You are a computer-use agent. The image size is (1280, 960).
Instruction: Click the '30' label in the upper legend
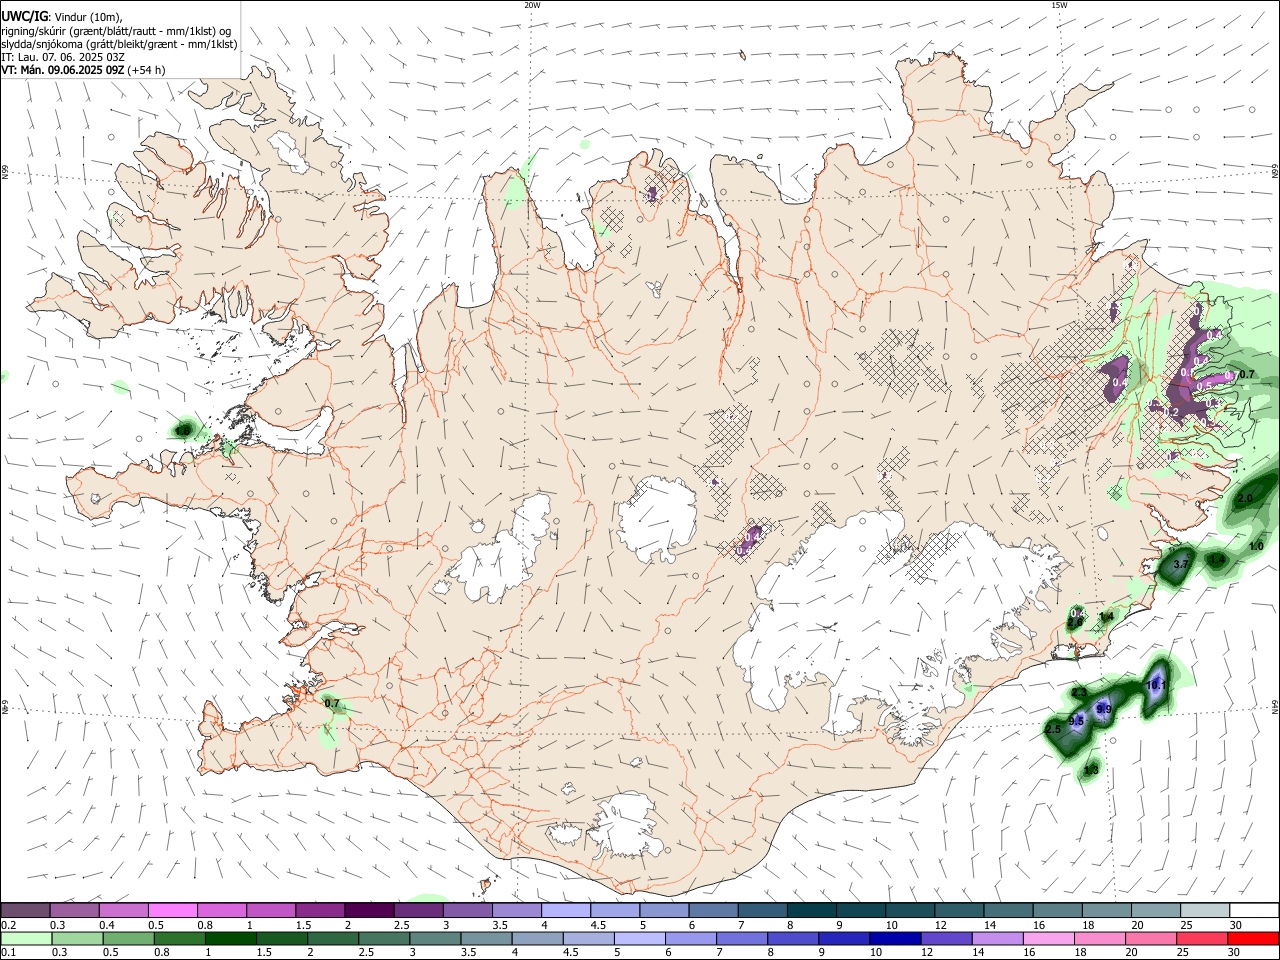[1236, 925]
